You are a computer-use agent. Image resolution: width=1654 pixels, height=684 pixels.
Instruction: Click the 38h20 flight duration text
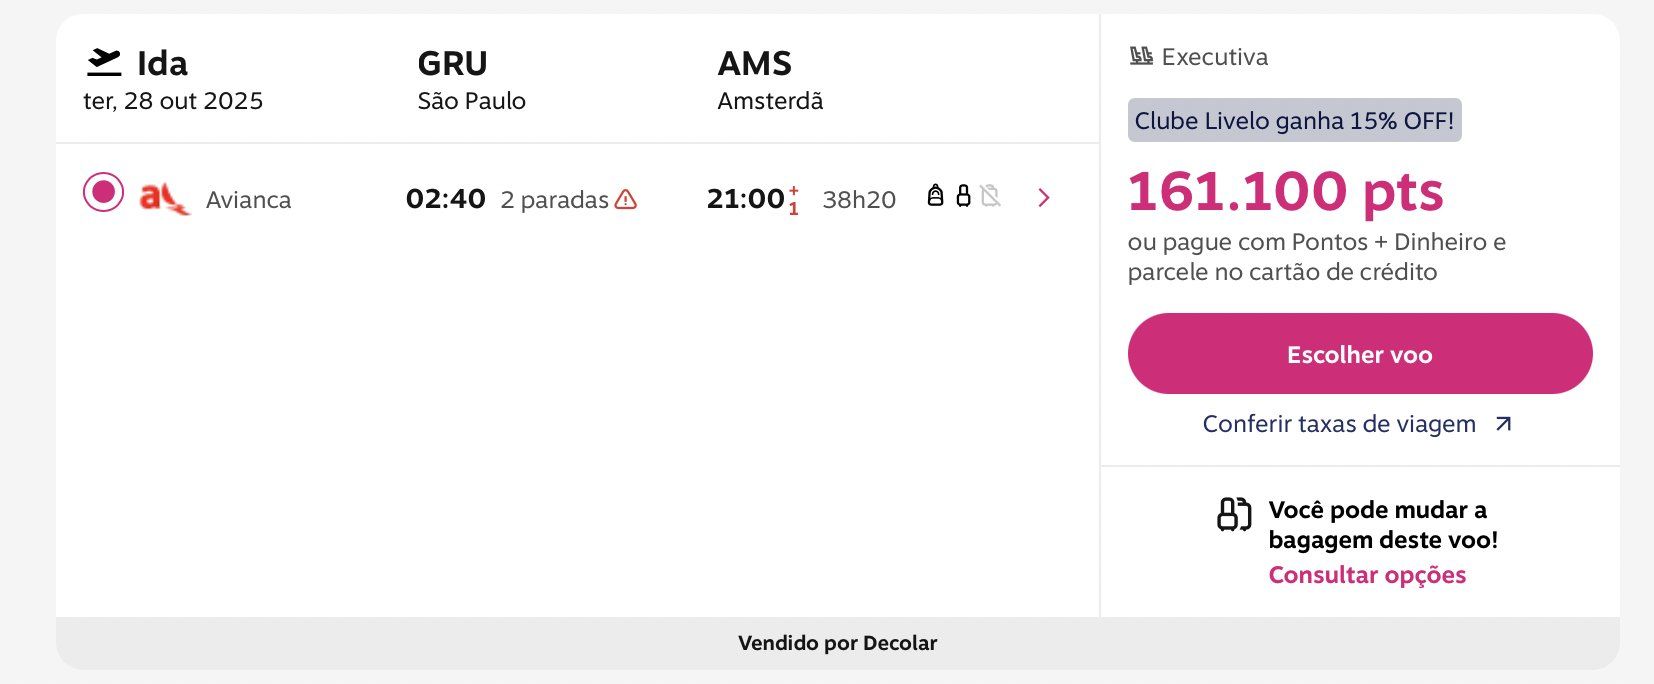(859, 200)
